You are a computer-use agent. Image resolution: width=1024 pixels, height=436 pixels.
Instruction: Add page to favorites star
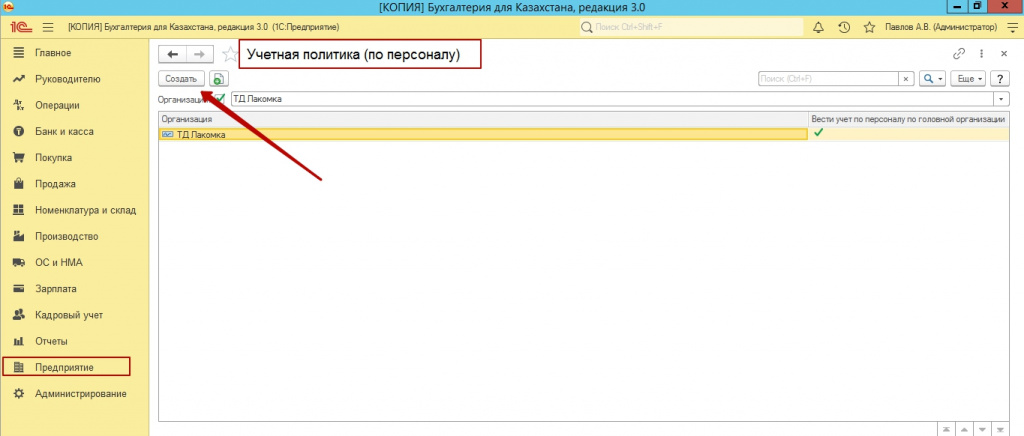(x=229, y=55)
